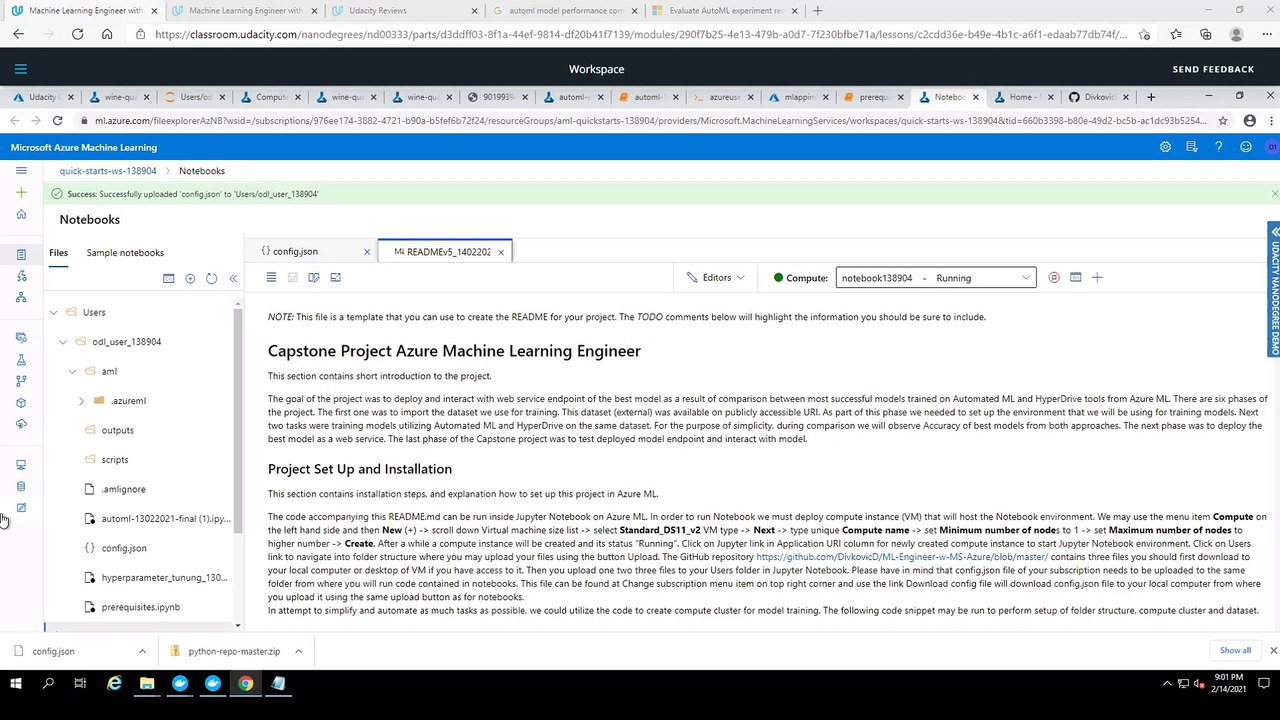
Task: Open Data Labeling icon in sidebar
Action: pos(21,508)
